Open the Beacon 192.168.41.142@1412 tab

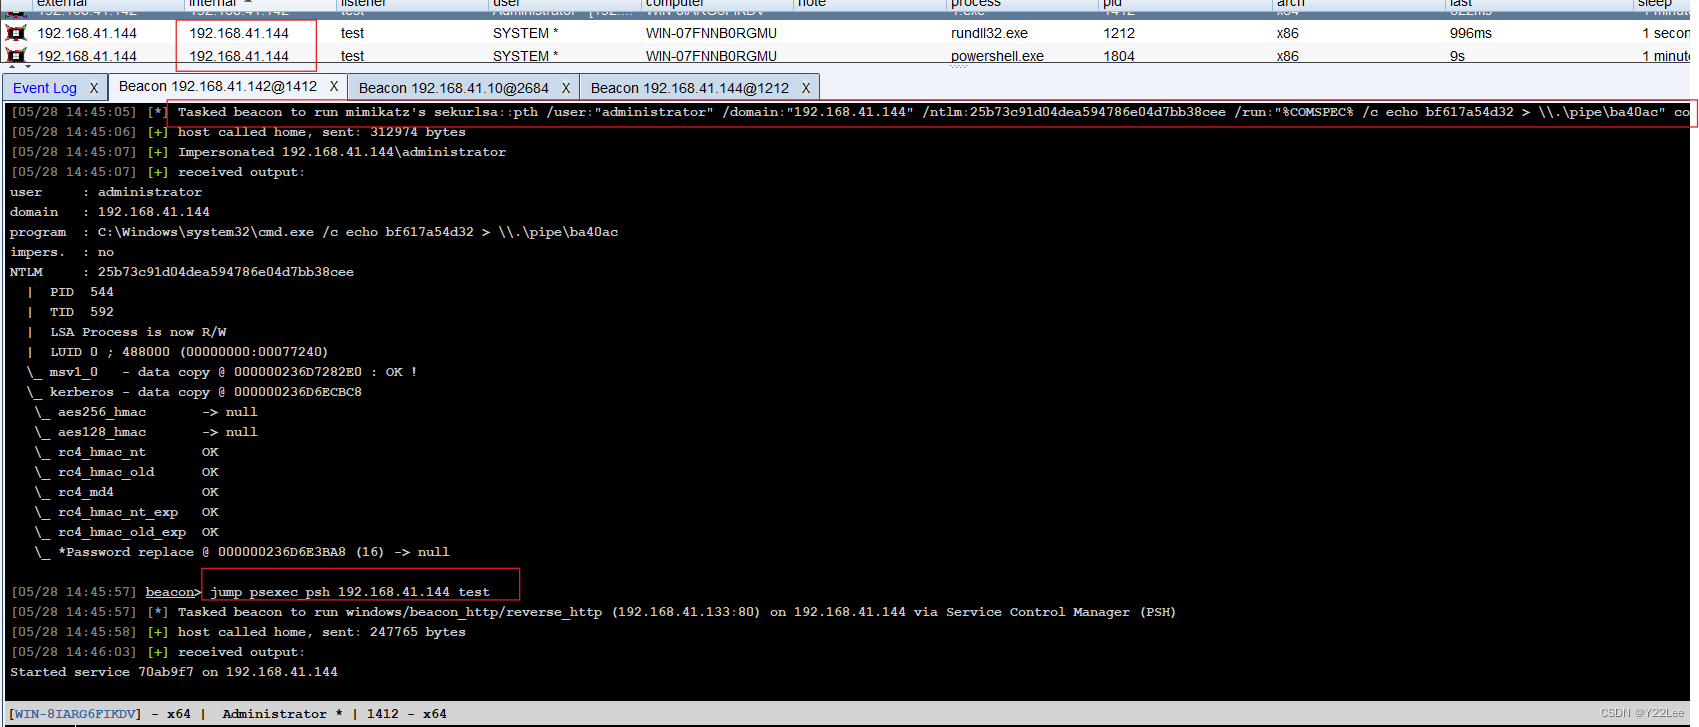(218, 86)
